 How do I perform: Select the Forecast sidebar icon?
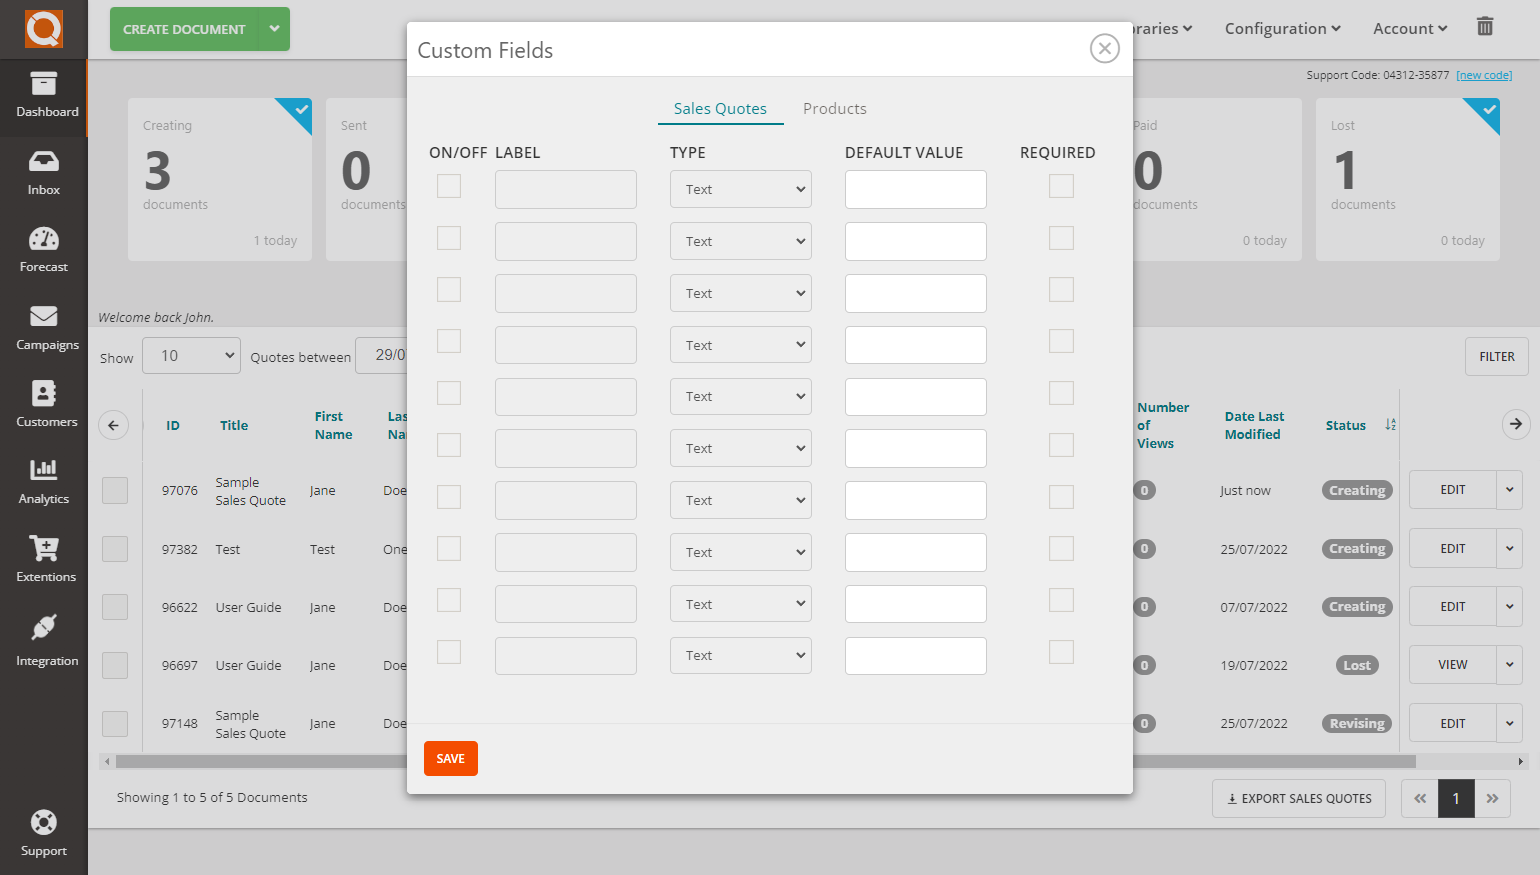[x=43, y=250]
